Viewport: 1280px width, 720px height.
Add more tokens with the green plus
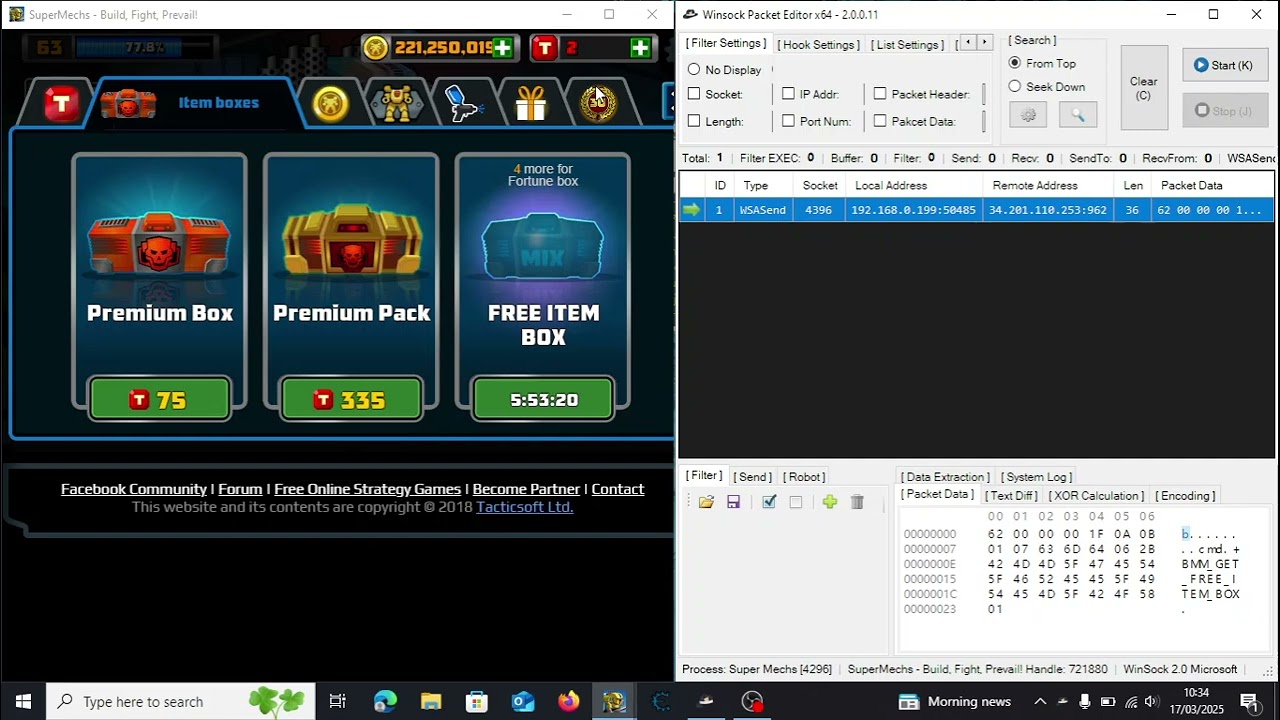(640, 47)
